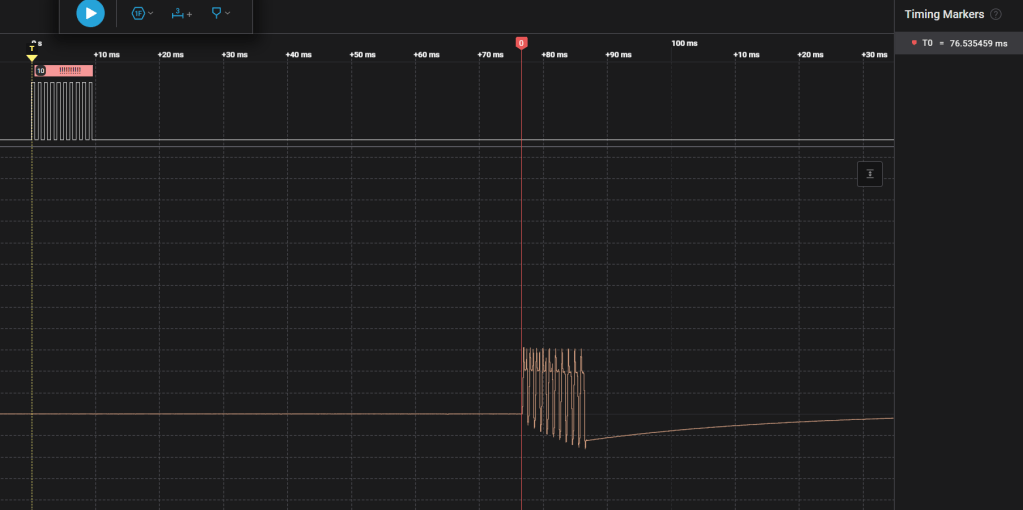This screenshot has height=510, width=1023.
Task: Click the +50 ms label on the time ruler
Action: tap(362, 55)
